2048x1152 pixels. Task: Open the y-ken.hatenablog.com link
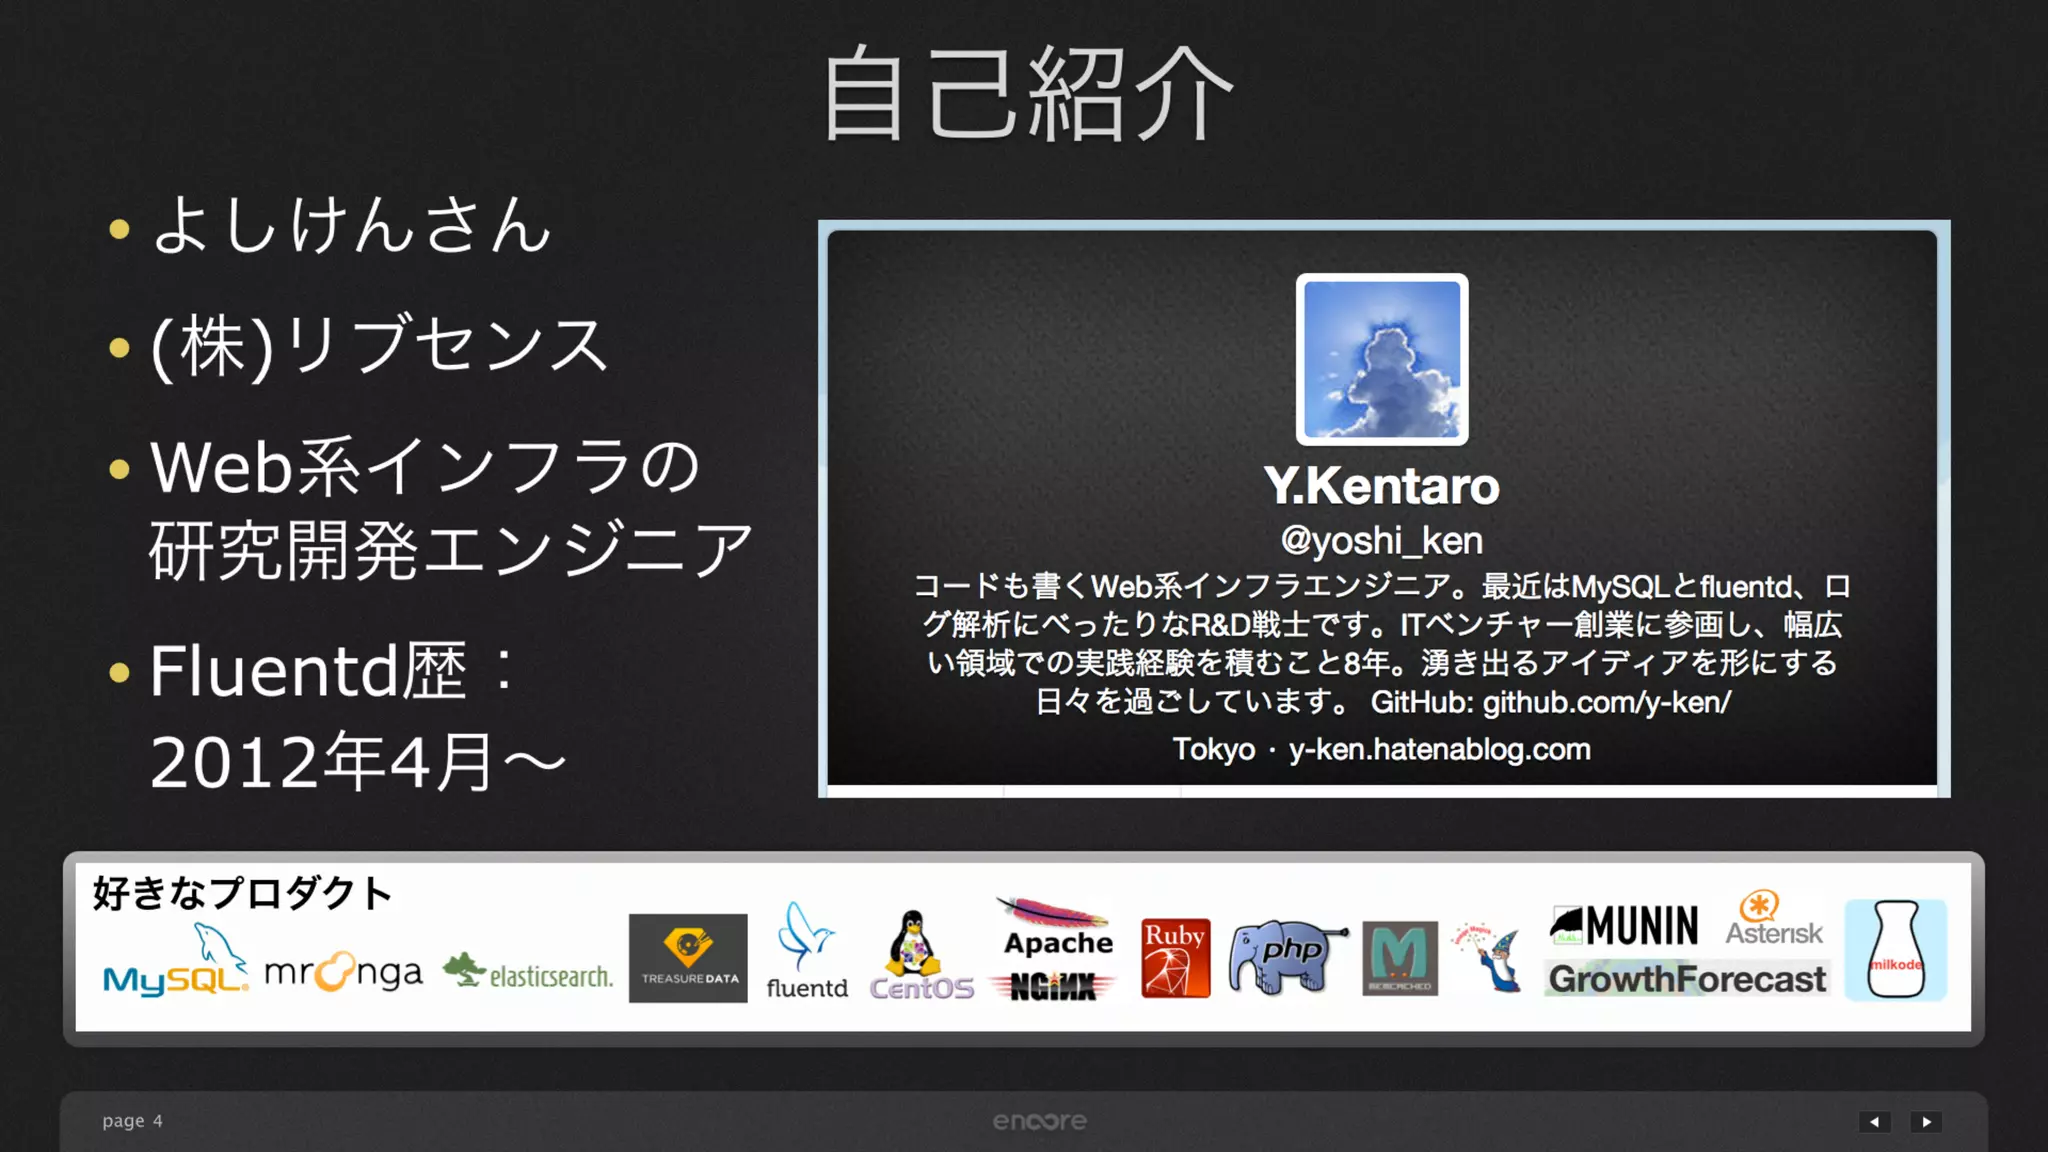click(x=1439, y=749)
